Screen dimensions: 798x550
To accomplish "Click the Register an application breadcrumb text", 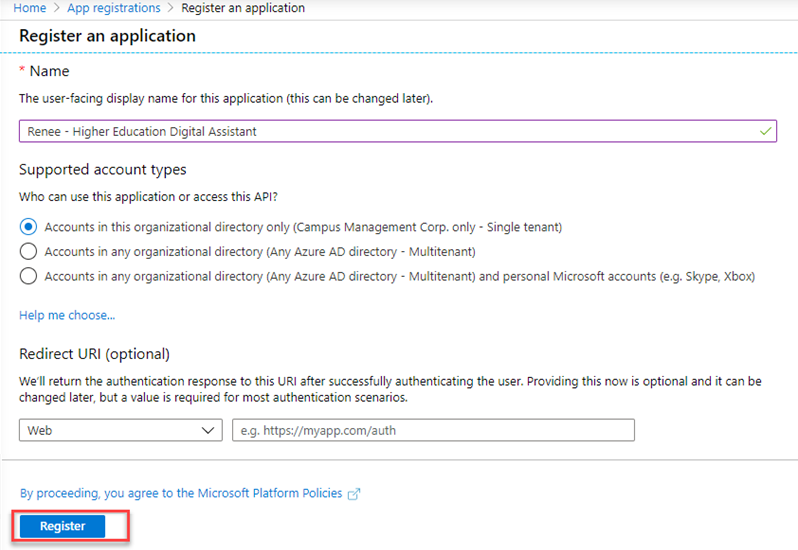I will (x=243, y=8).
